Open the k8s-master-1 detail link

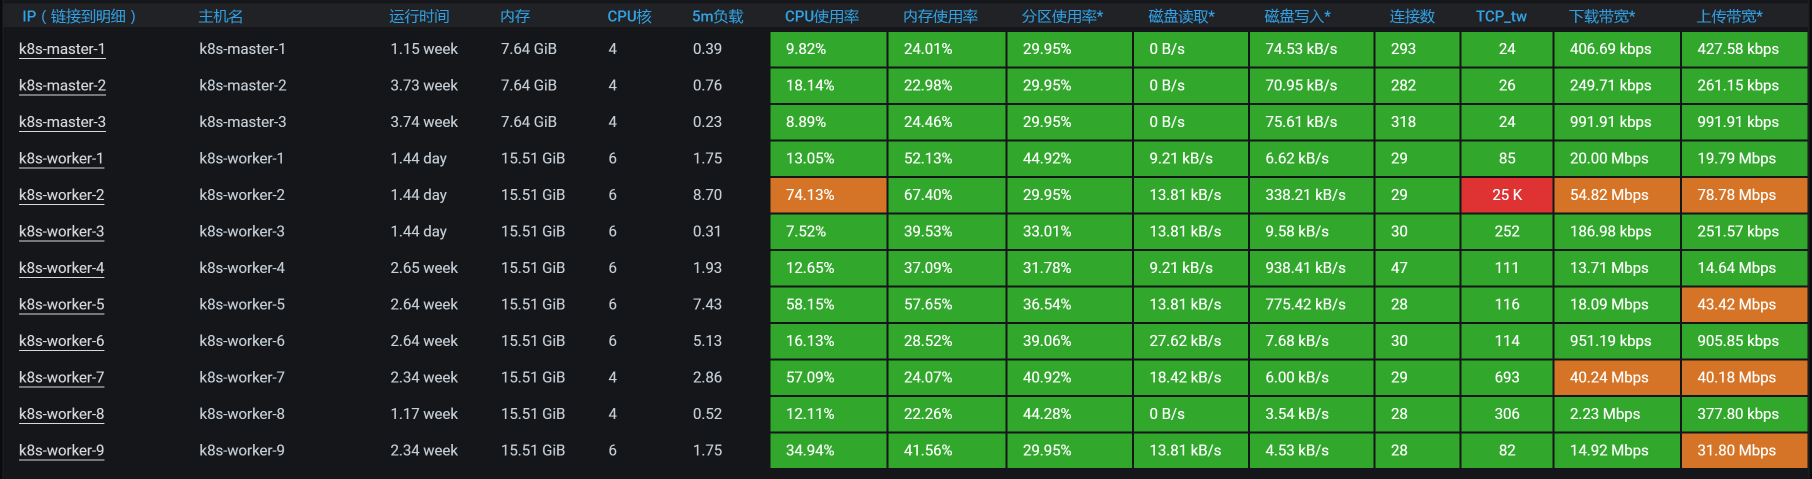(x=62, y=49)
